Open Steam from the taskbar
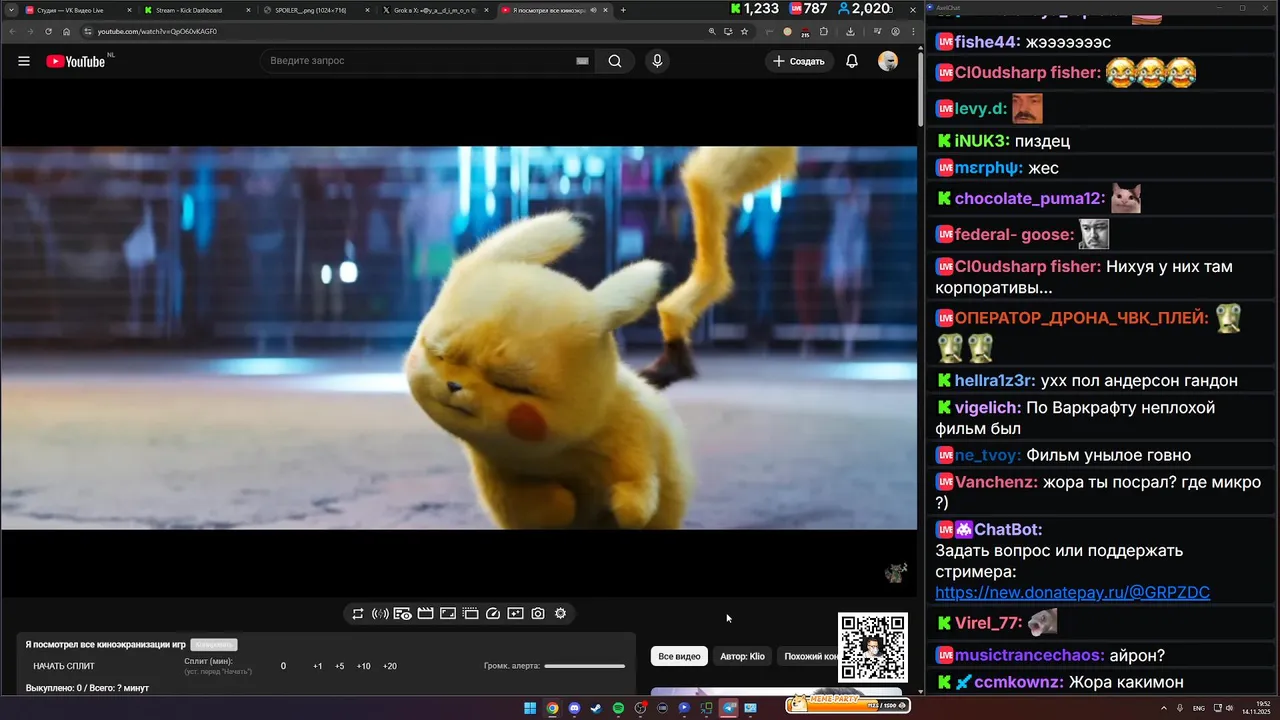 pos(596,708)
